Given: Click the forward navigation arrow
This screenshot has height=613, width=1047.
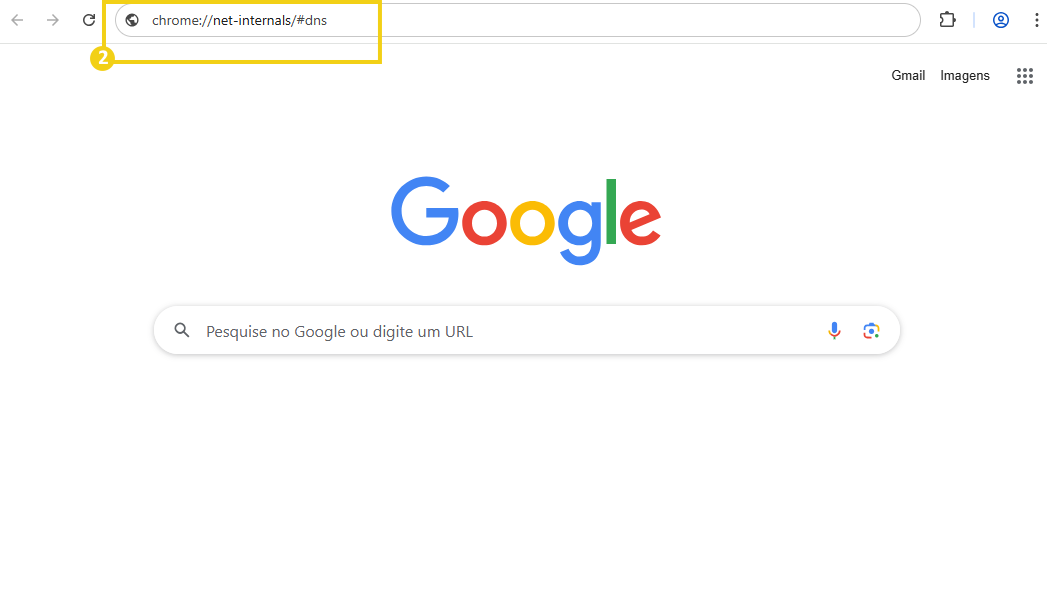Looking at the screenshot, I should point(53,20).
